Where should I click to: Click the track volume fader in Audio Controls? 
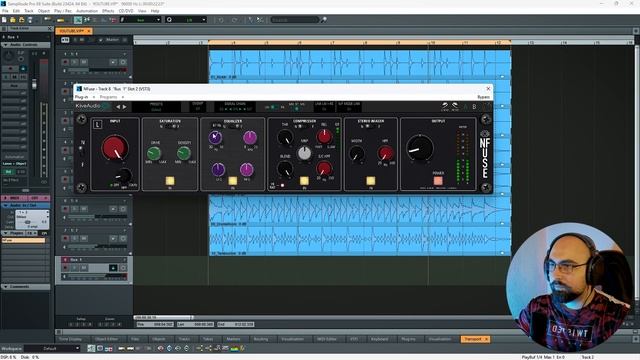34,84
